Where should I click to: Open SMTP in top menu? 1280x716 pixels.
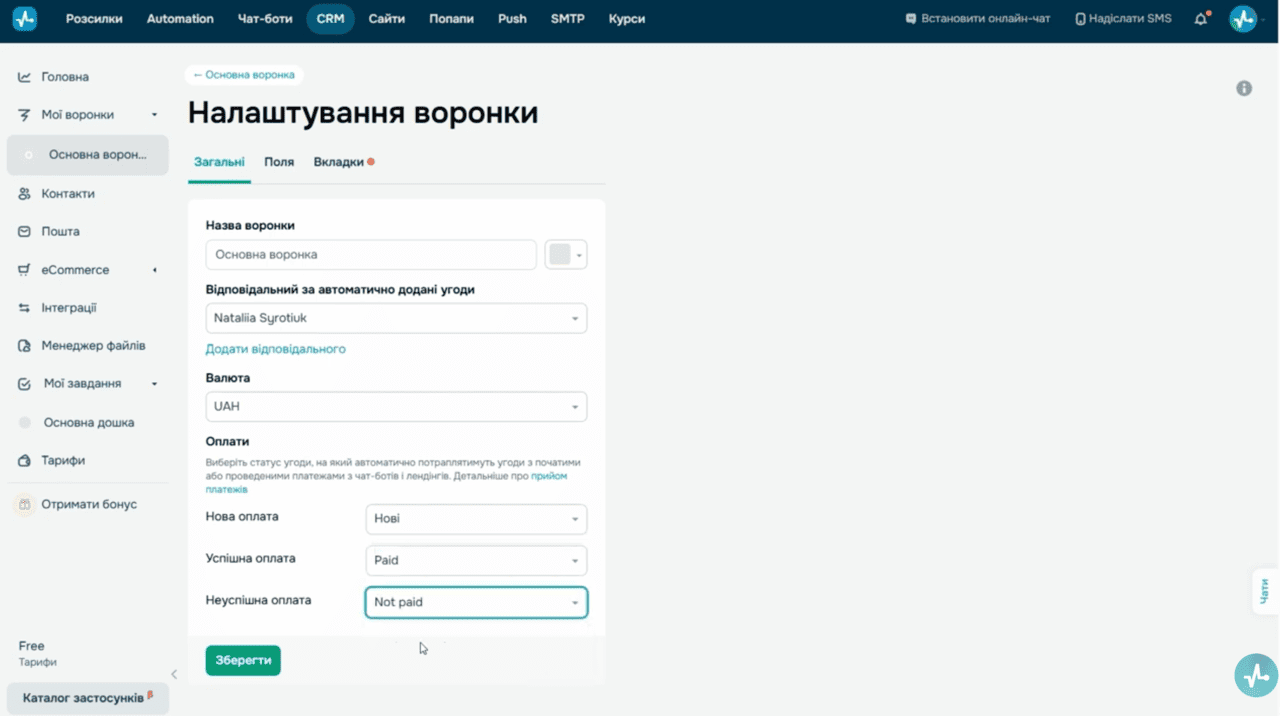point(567,19)
